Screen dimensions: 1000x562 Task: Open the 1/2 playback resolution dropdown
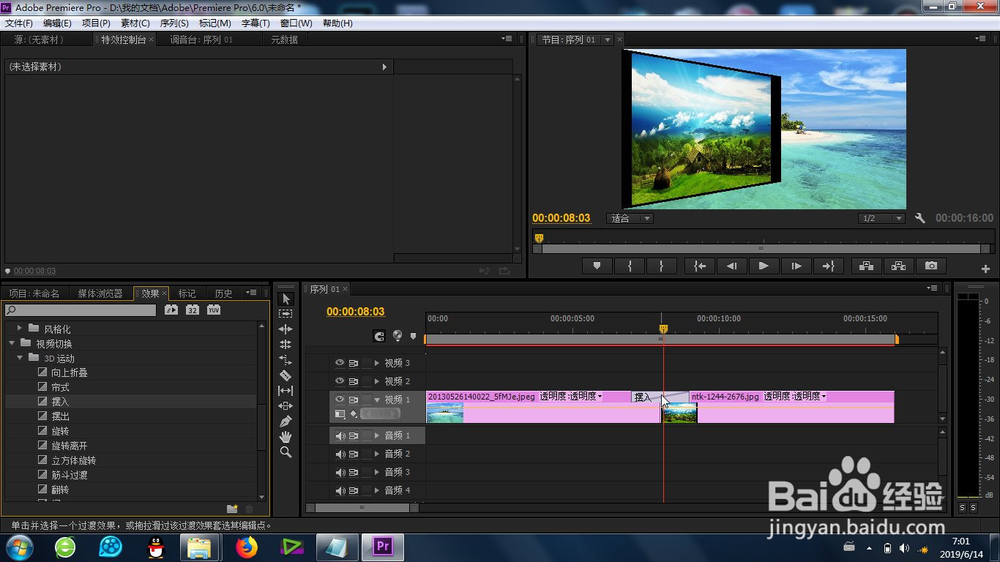(x=881, y=218)
